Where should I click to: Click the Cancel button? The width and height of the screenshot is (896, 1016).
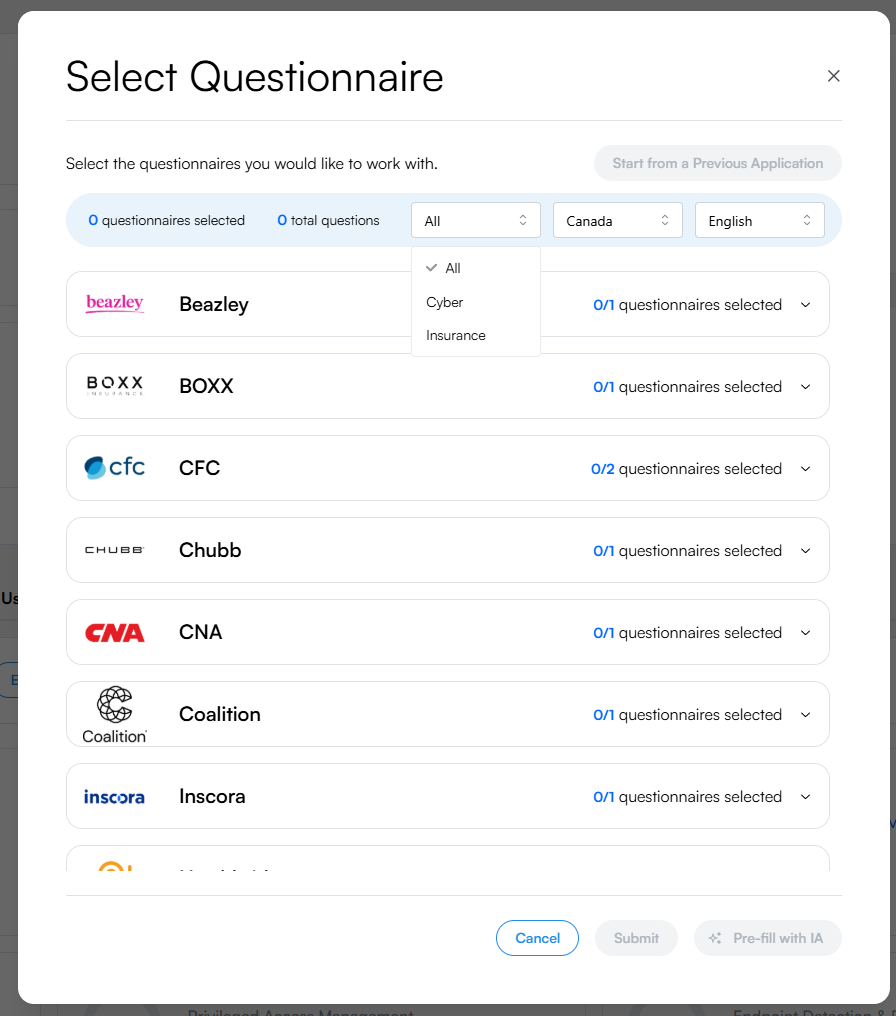tap(537, 938)
